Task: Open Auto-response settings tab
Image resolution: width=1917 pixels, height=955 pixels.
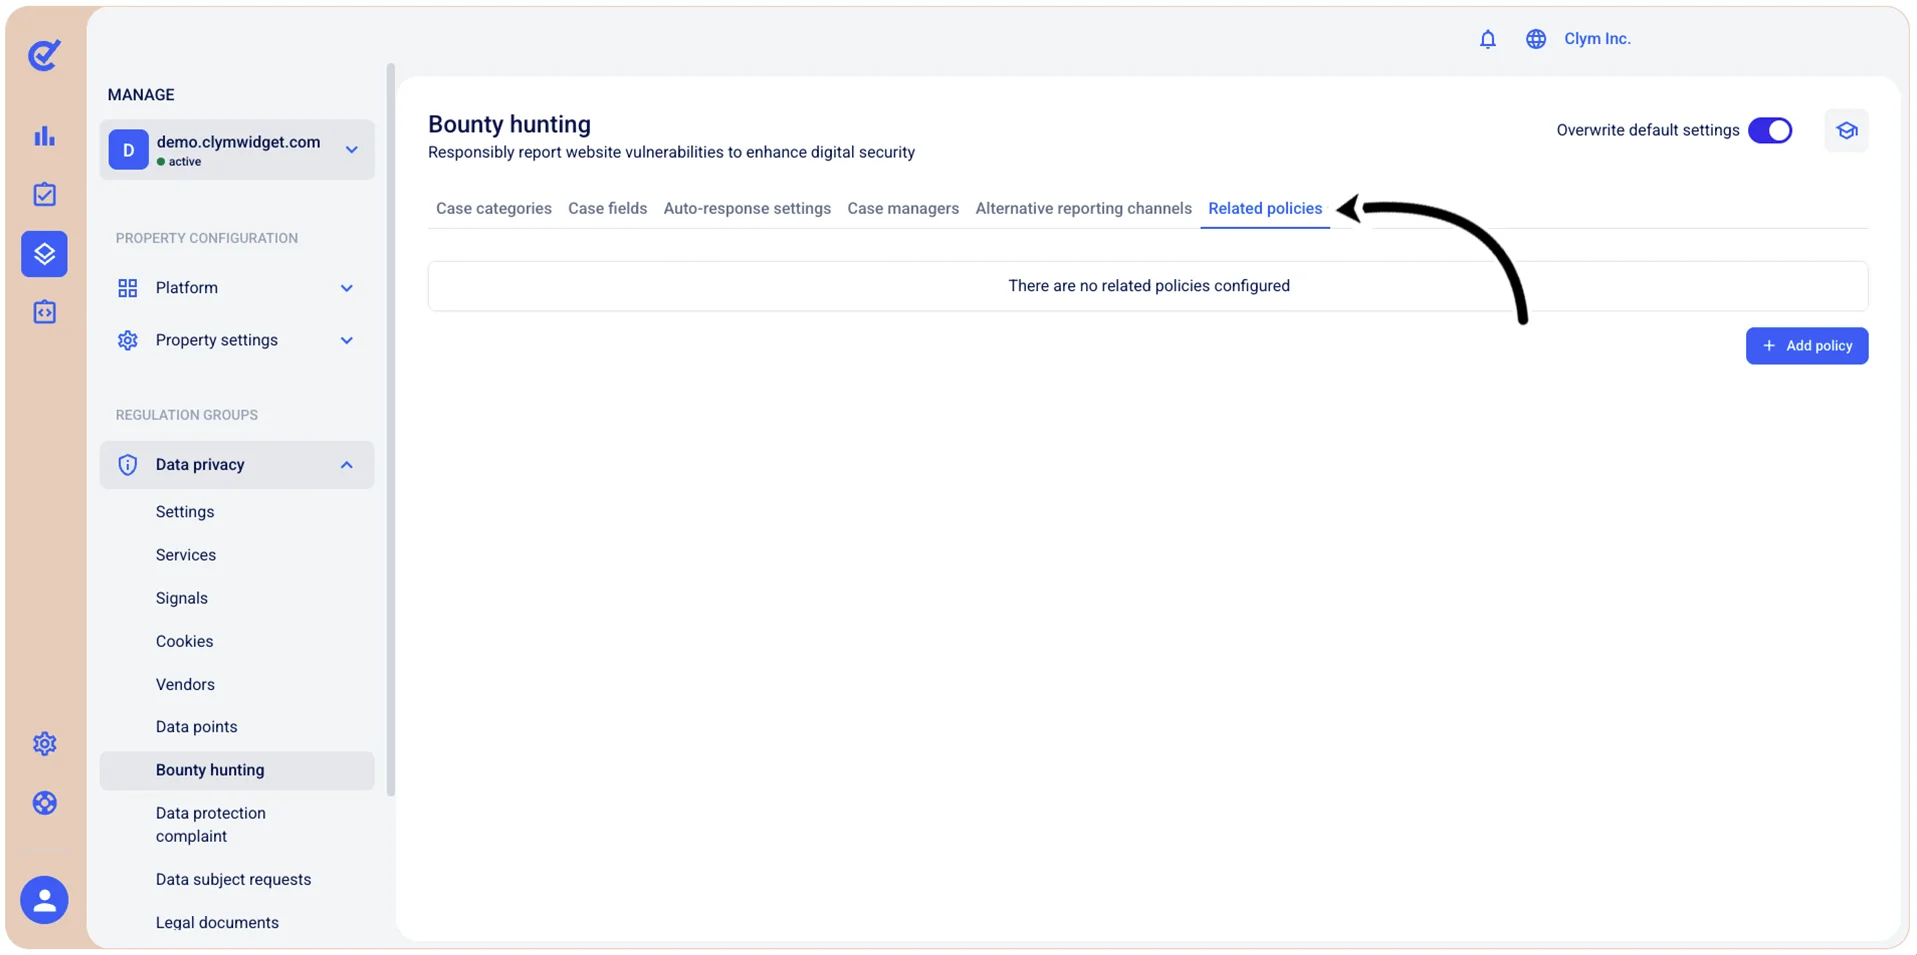Action: [747, 208]
